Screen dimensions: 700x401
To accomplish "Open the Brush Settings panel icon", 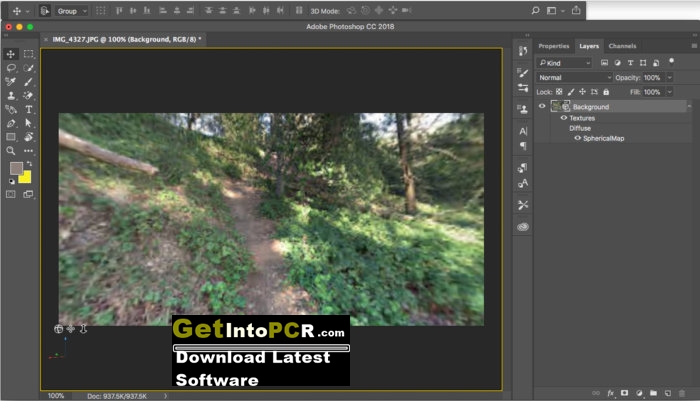I will (523, 72).
